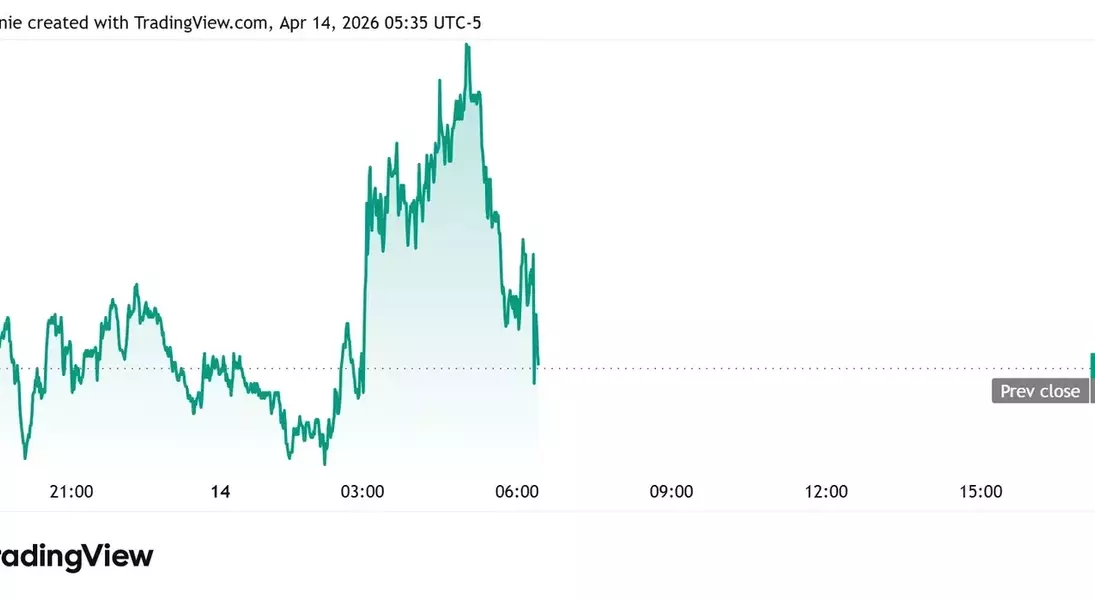Screen dimensions: 1095x600
Task: Click the 03:00 time axis label
Action: coord(362,491)
